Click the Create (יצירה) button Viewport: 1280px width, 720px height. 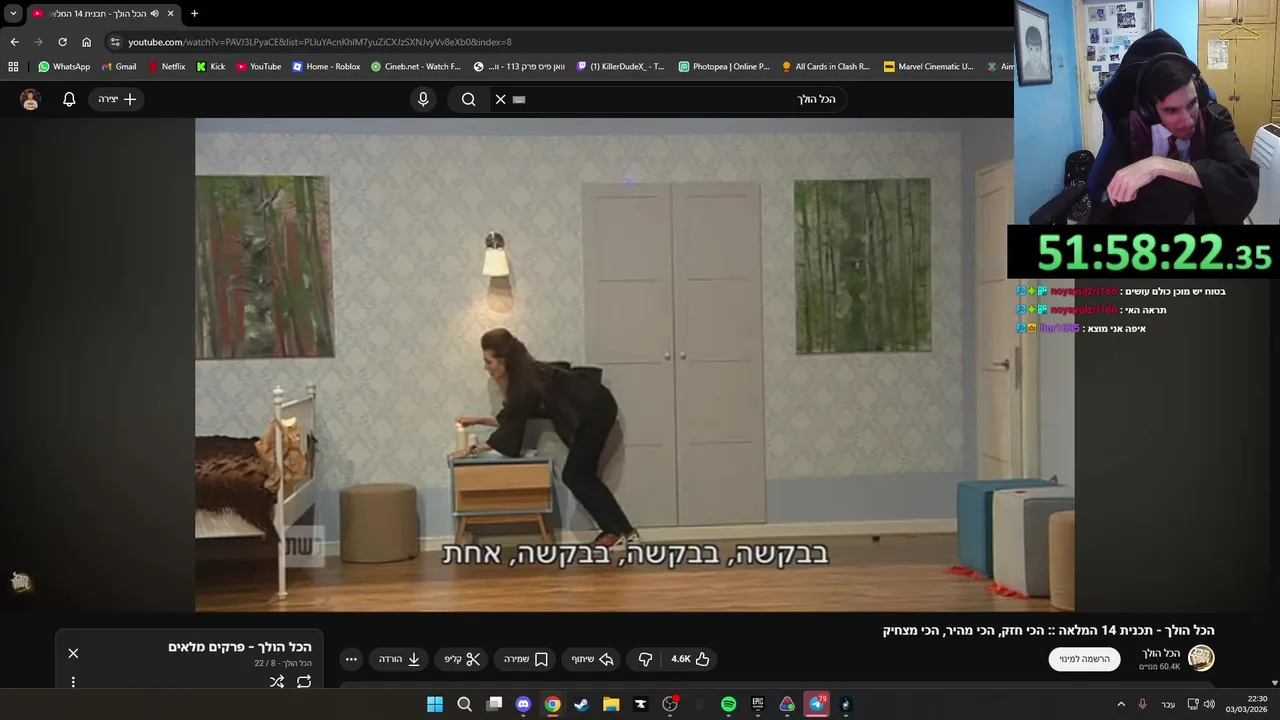[117, 99]
